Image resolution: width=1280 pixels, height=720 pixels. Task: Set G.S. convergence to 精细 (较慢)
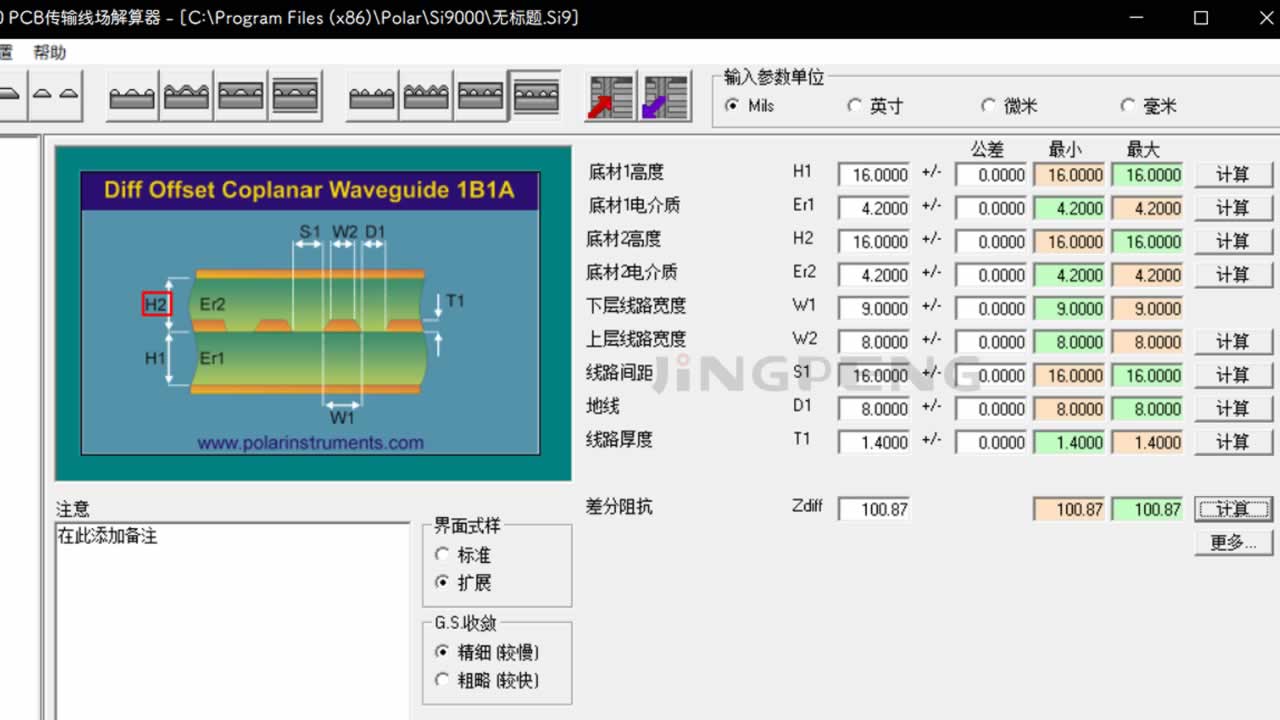[x=487, y=652]
